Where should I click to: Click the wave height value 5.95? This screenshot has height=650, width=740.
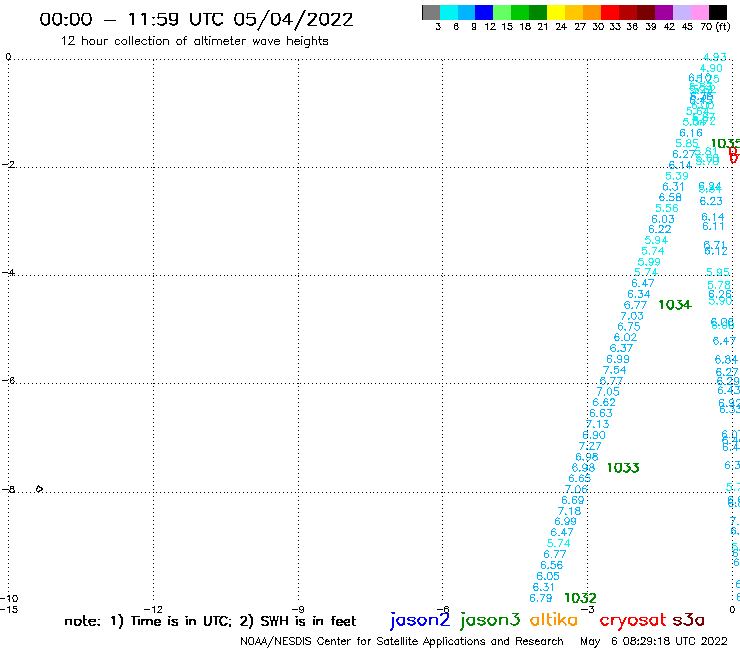coord(718,272)
